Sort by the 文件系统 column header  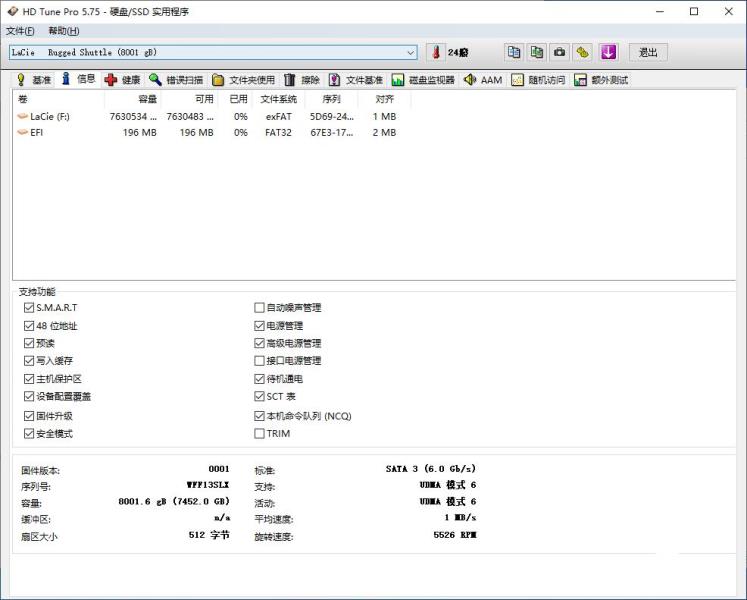point(278,99)
